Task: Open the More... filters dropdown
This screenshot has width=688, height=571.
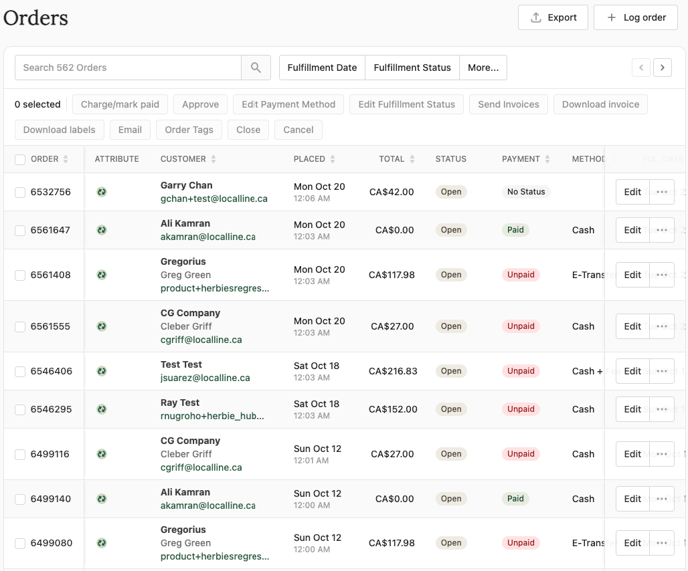Action: [x=483, y=68]
